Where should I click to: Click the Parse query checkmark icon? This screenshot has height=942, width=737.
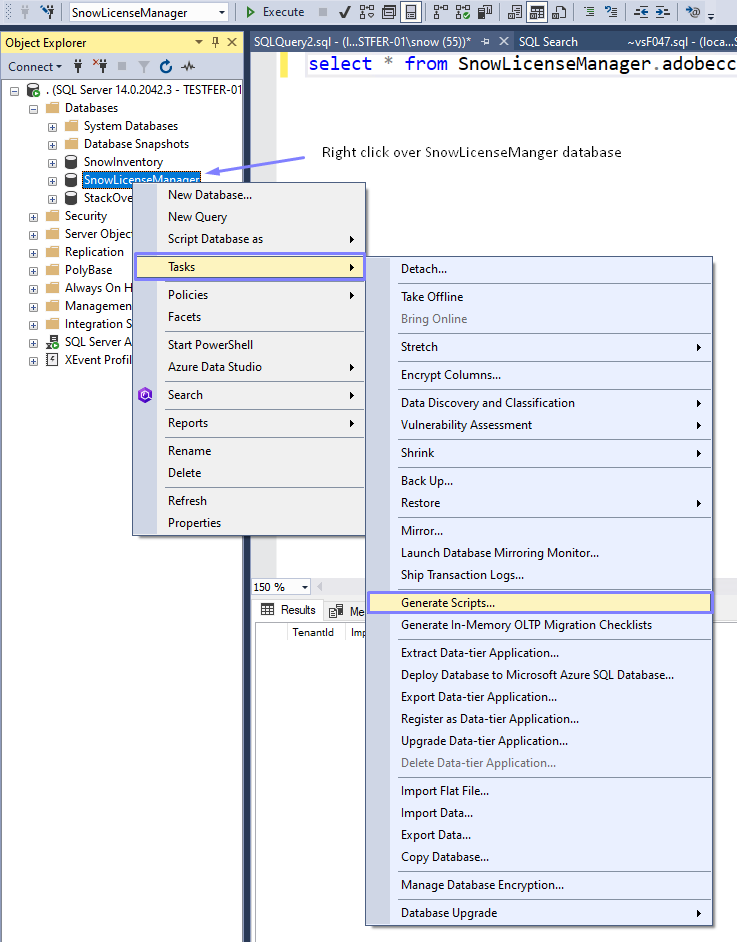(x=345, y=12)
